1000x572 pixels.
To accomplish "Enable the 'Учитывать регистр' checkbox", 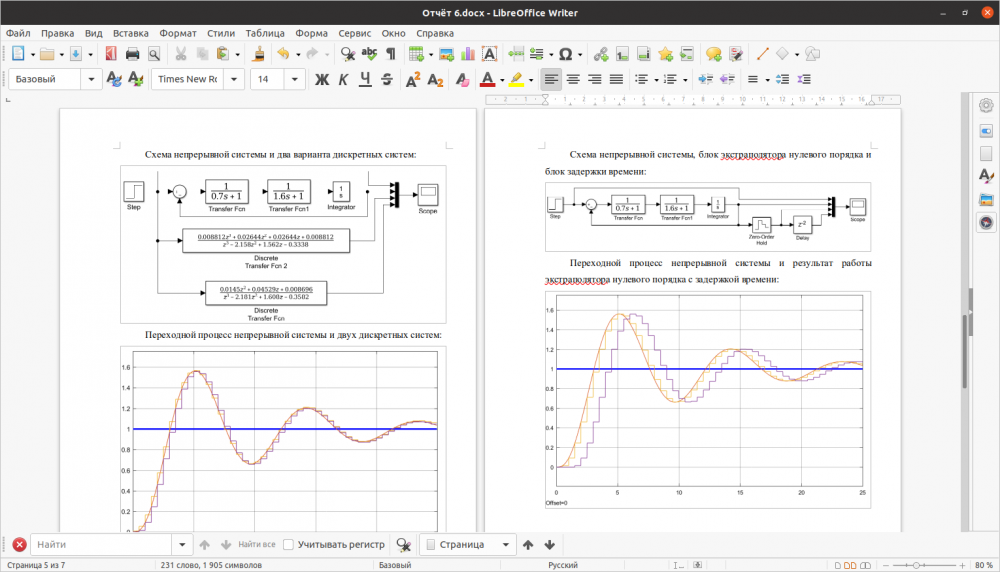I will pos(289,545).
